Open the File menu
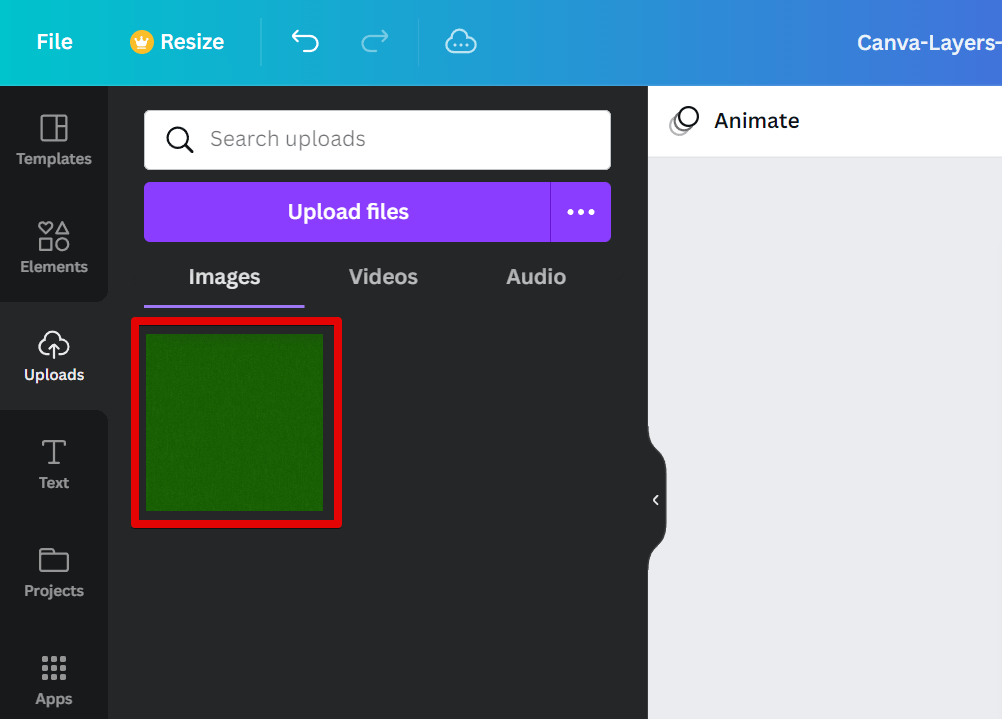The height and width of the screenshot is (719, 1002). click(54, 42)
